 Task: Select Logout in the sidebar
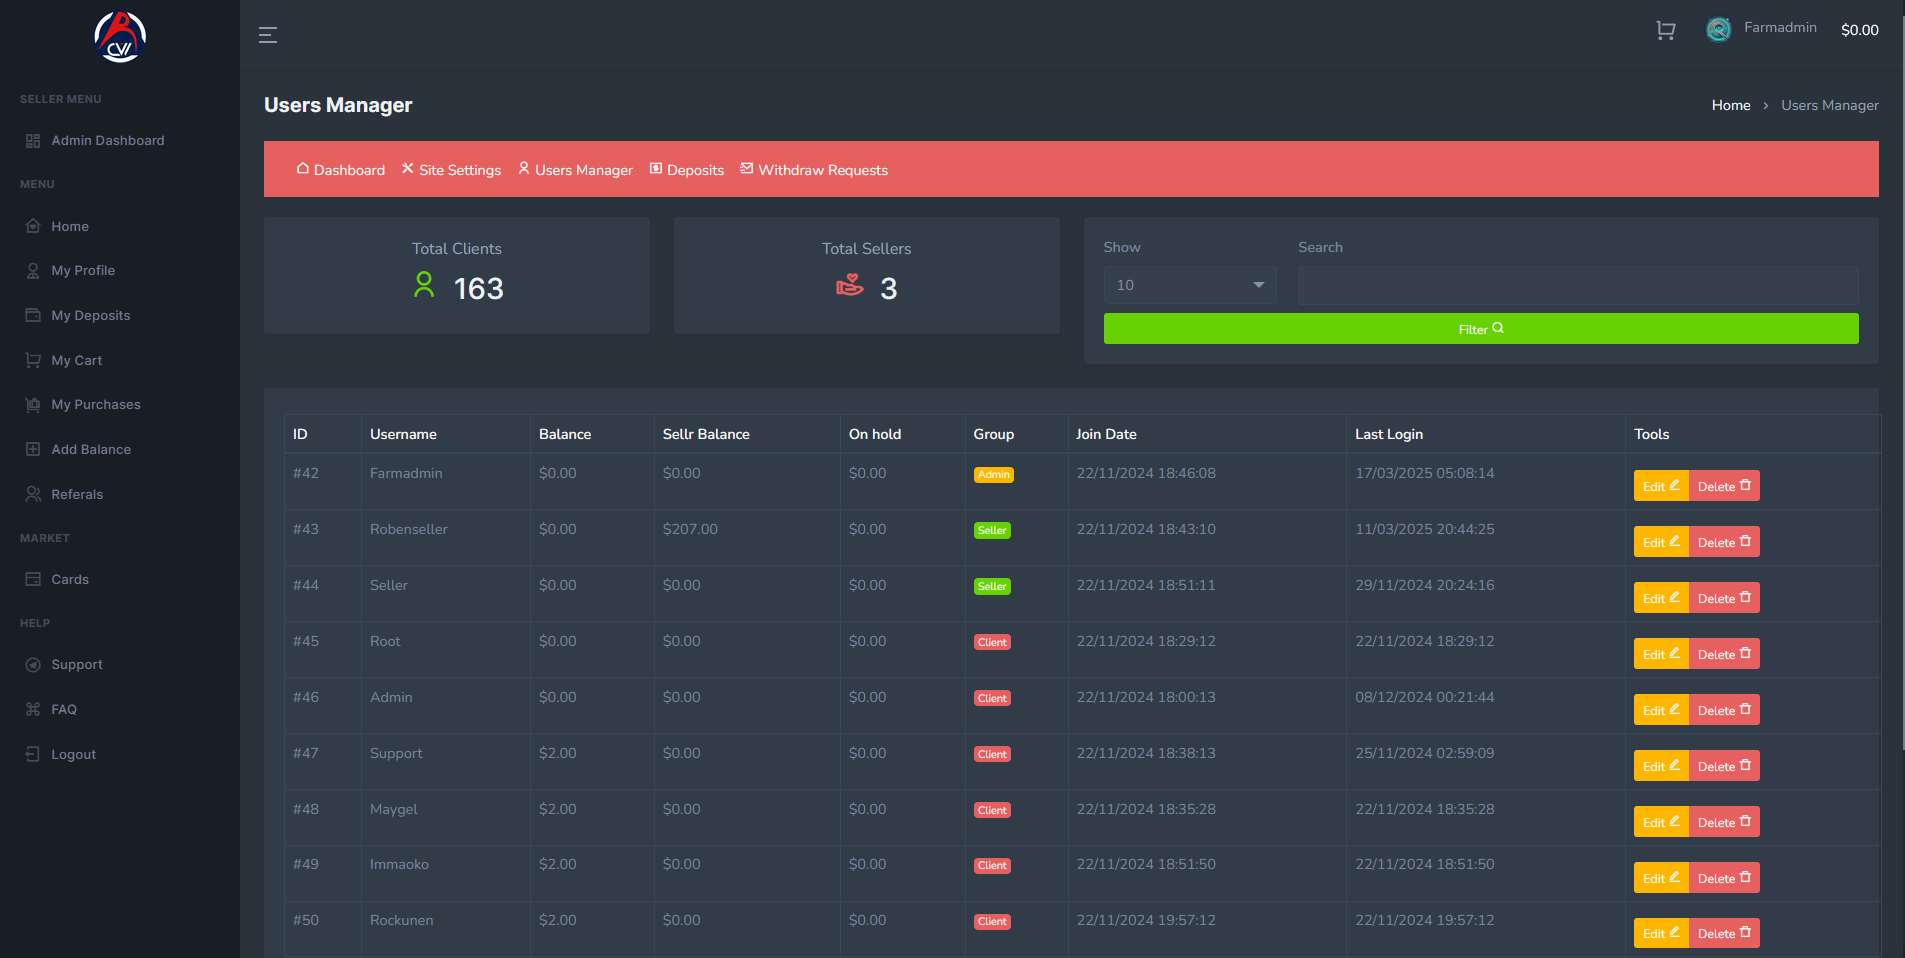(x=73, y=755)
